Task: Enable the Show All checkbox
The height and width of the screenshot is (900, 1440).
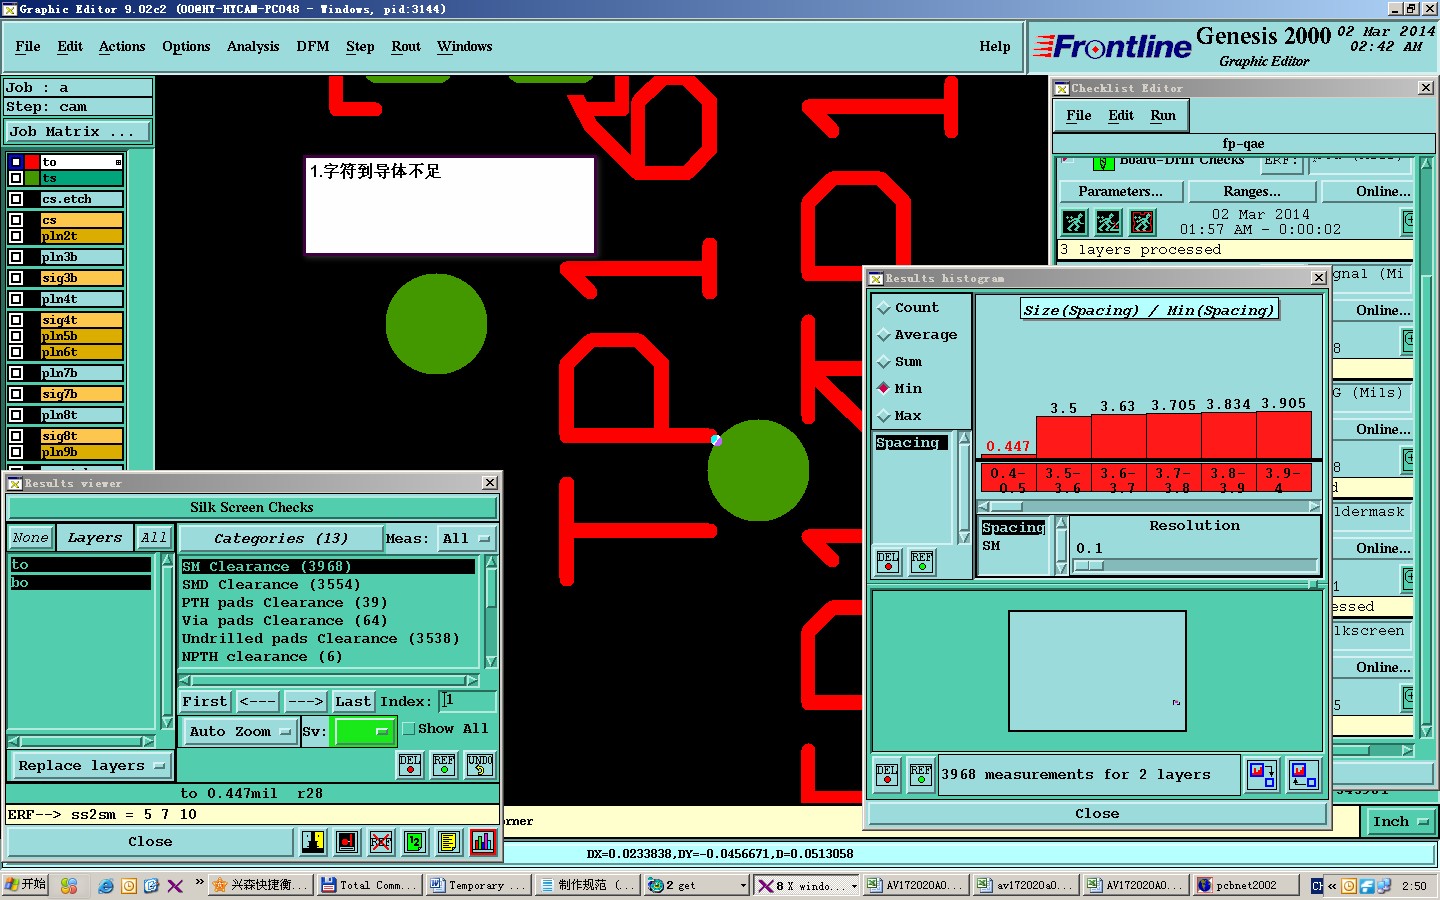Action: click(x=409, y=729)
